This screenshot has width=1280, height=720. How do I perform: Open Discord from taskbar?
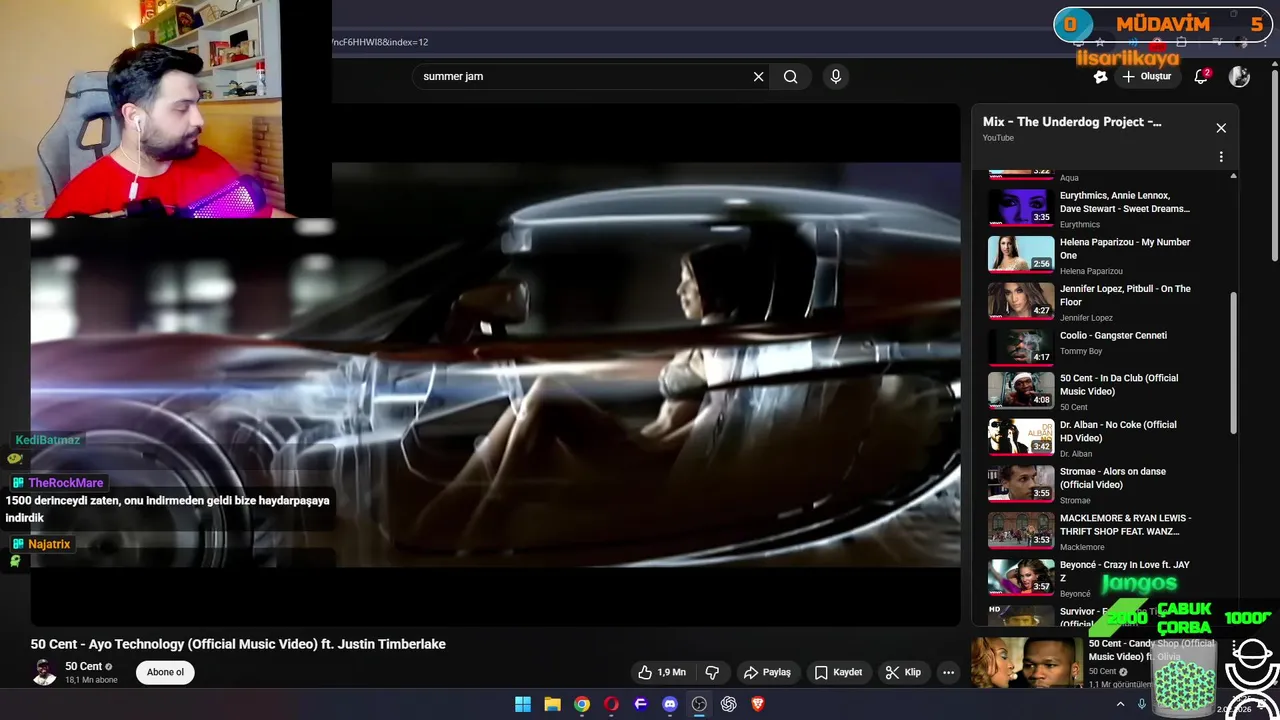670,704
